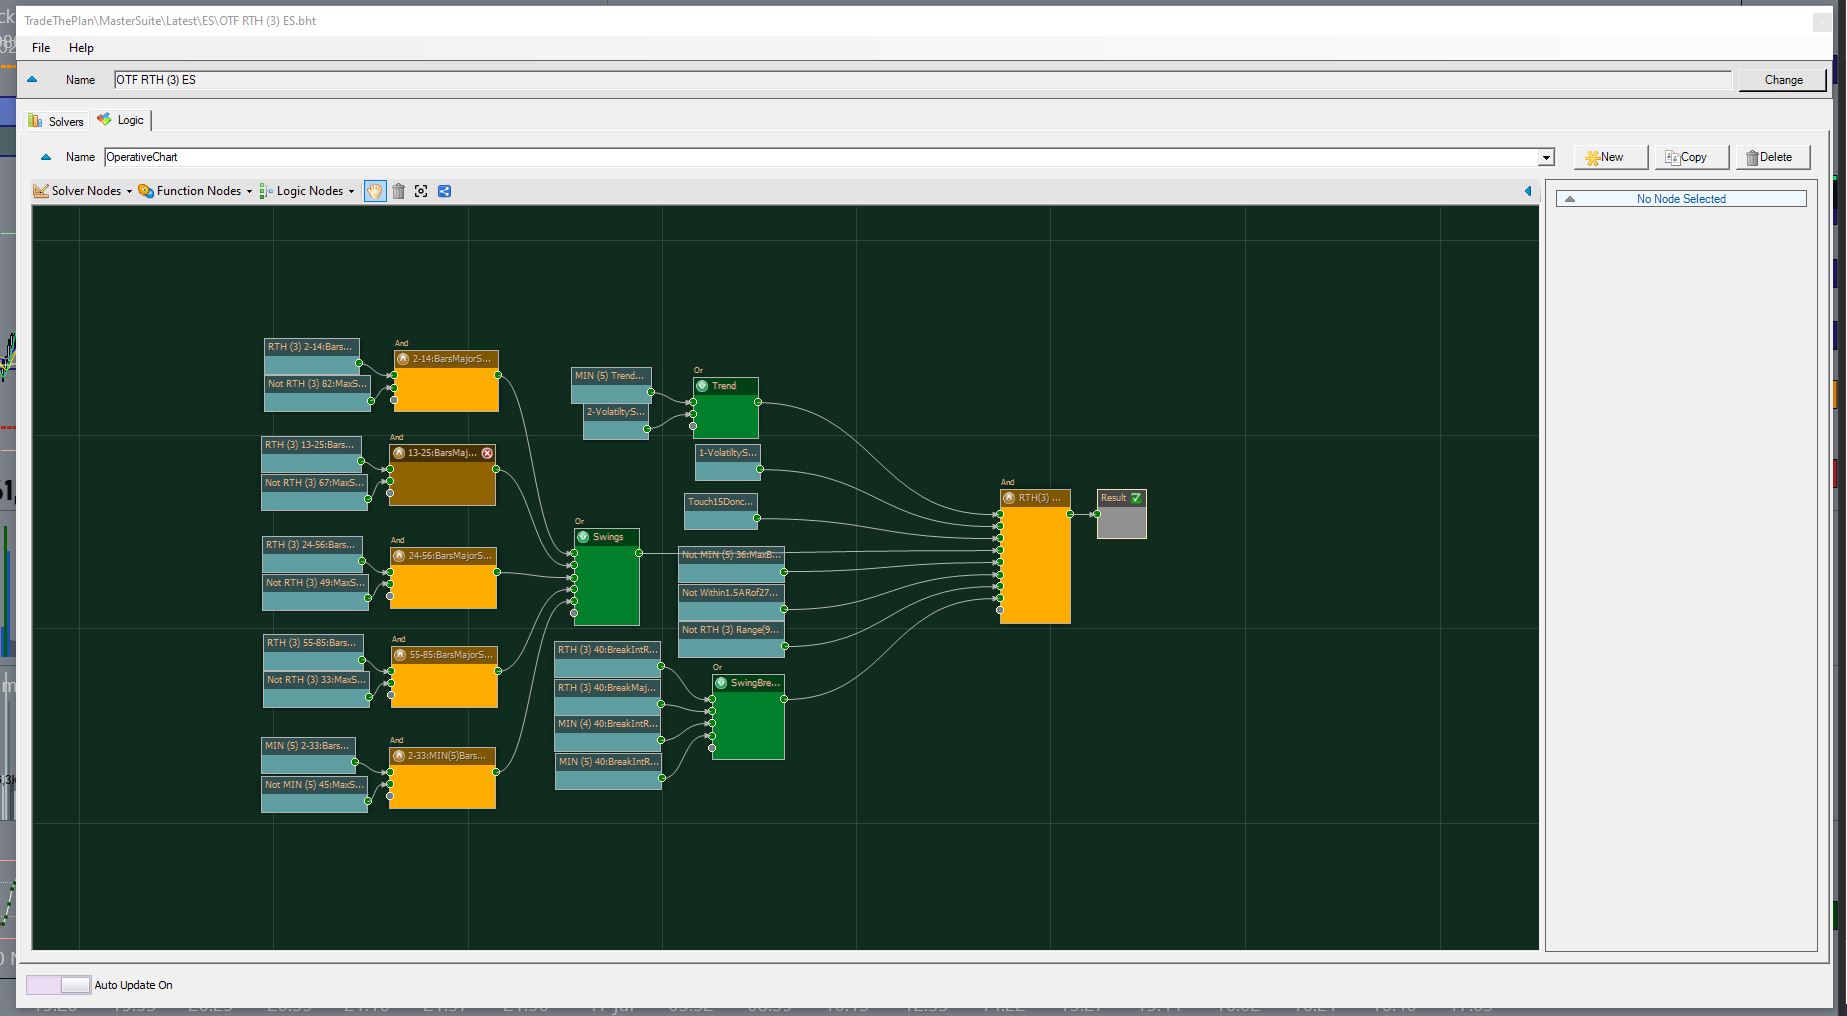
Task: Click the output port of 2-14:BarsMajorS node
Action: [498, 375]
